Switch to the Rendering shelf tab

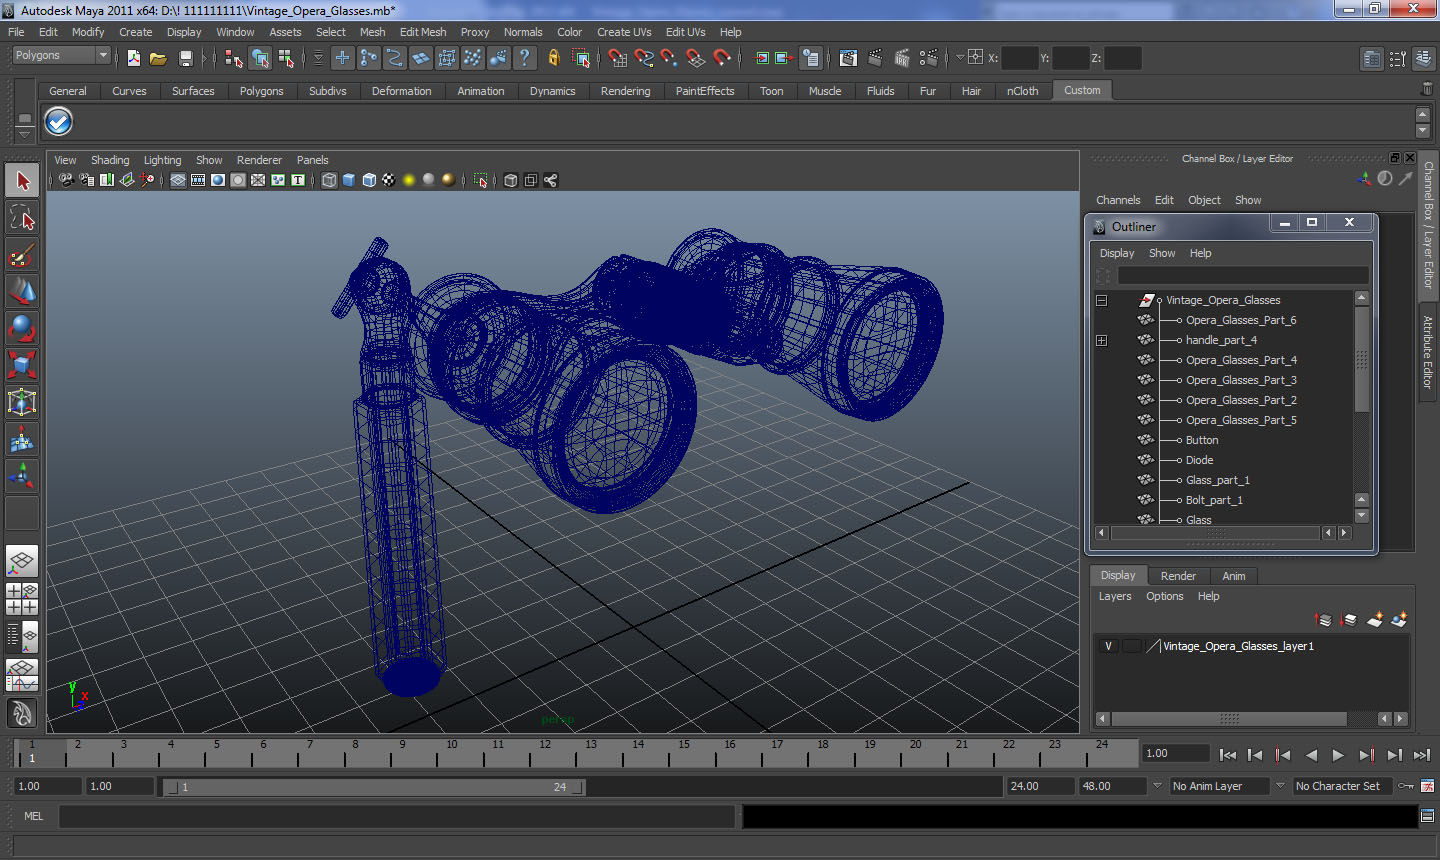point(625,91)
